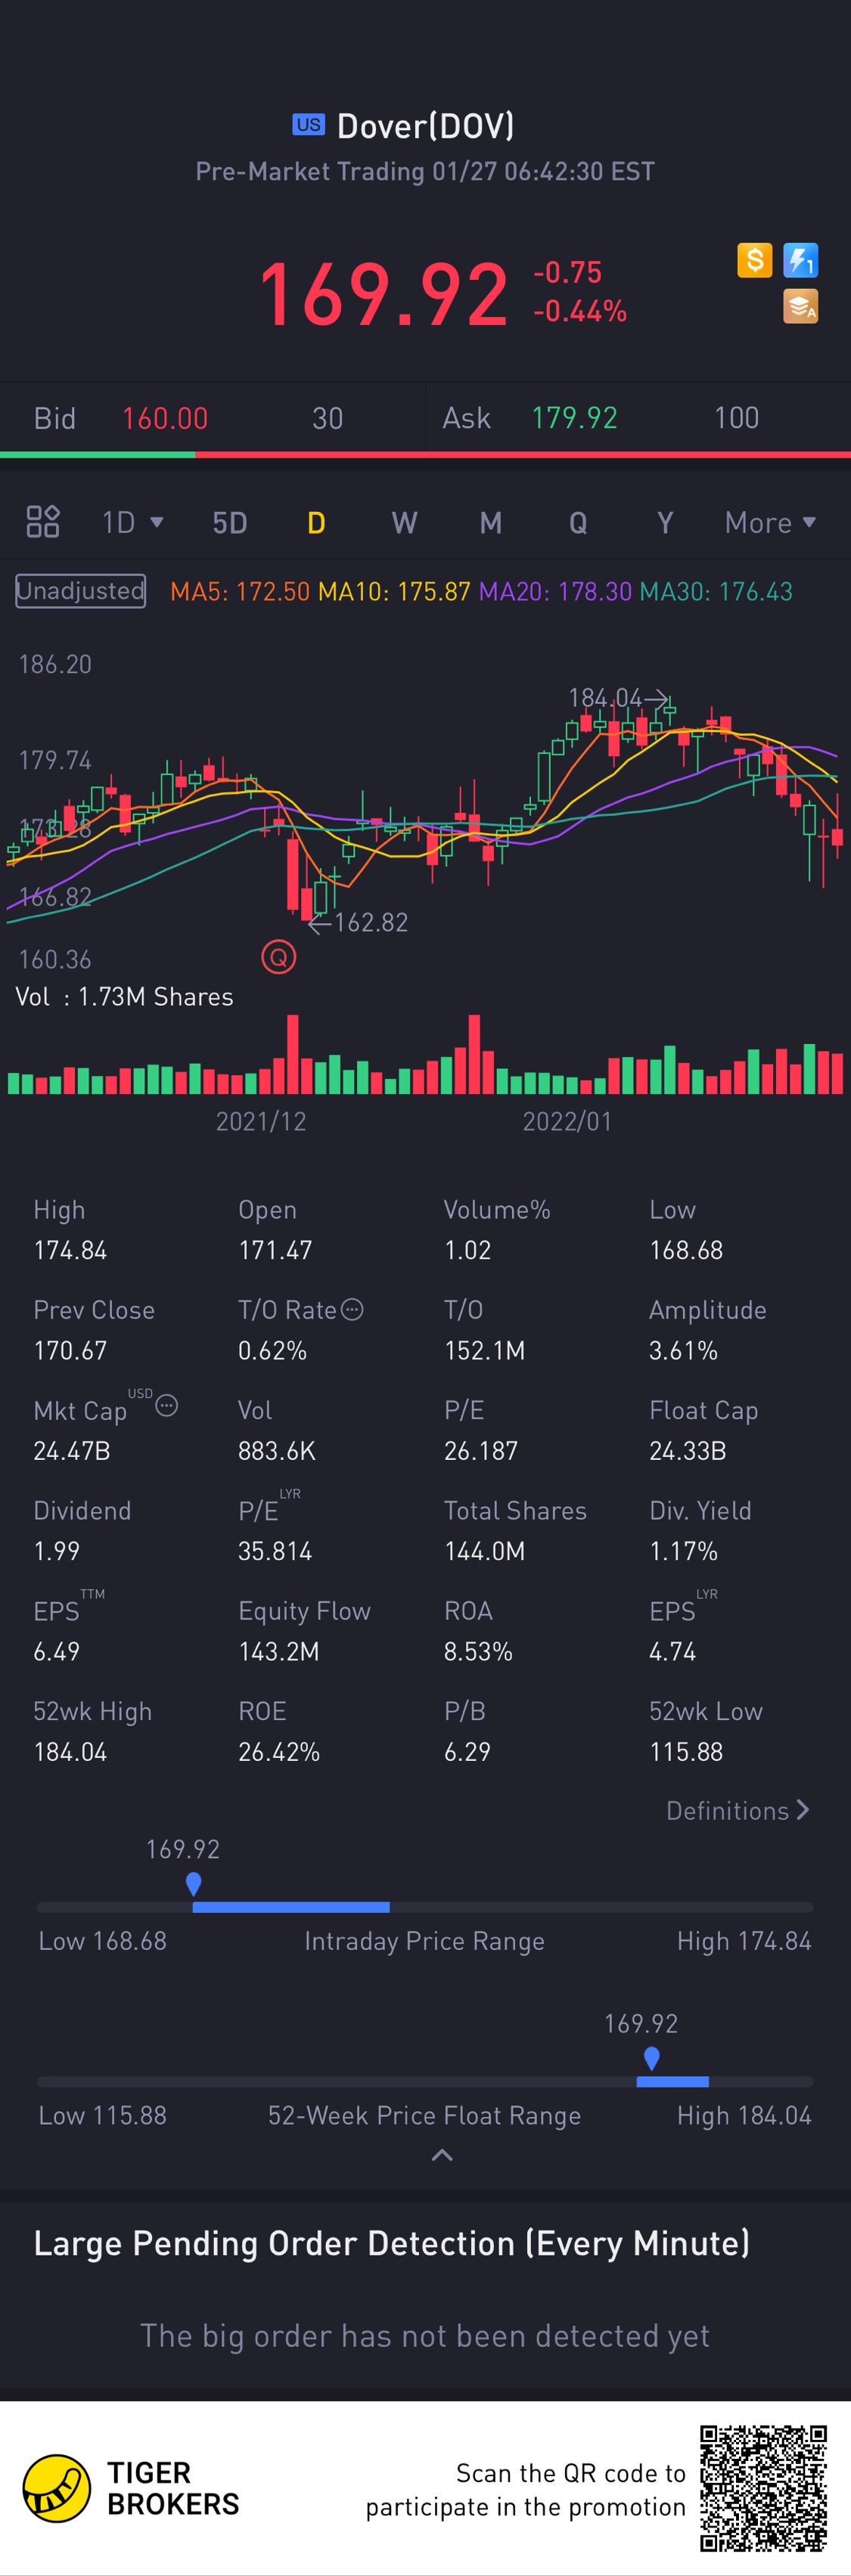
Task: Tap the Tiger Brokers logo
Action: [57, 2488]
